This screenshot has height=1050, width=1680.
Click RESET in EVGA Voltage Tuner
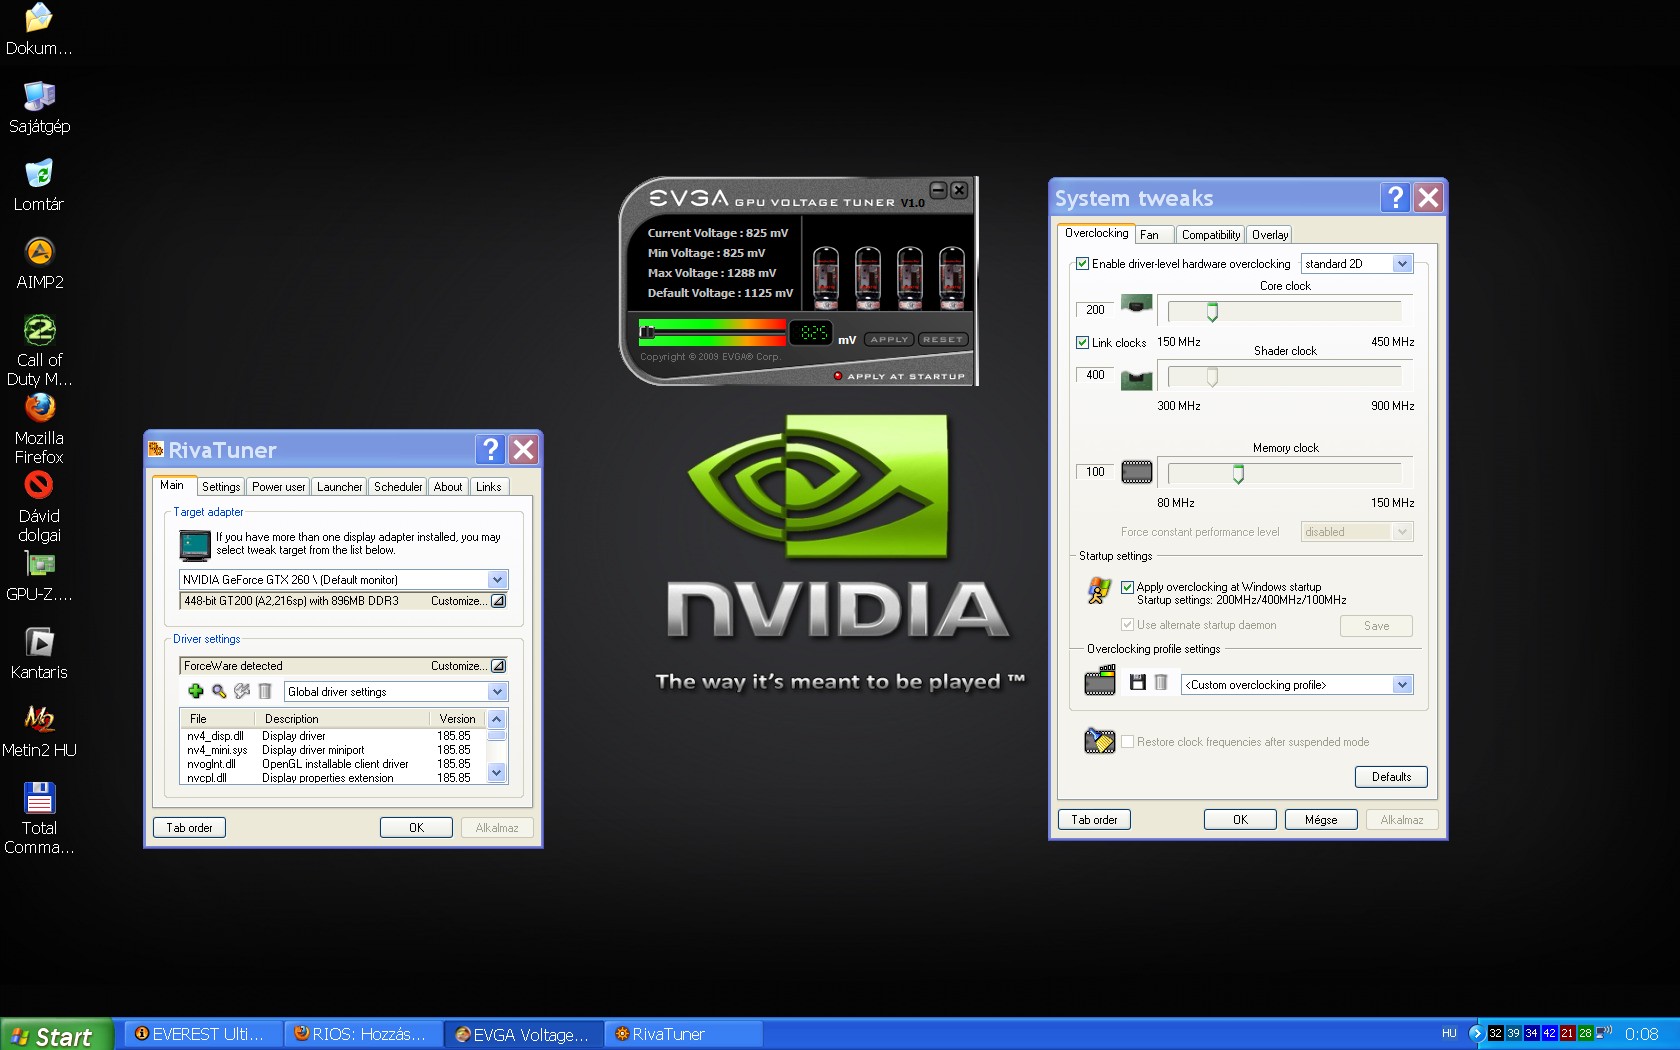tap(942, 339)
